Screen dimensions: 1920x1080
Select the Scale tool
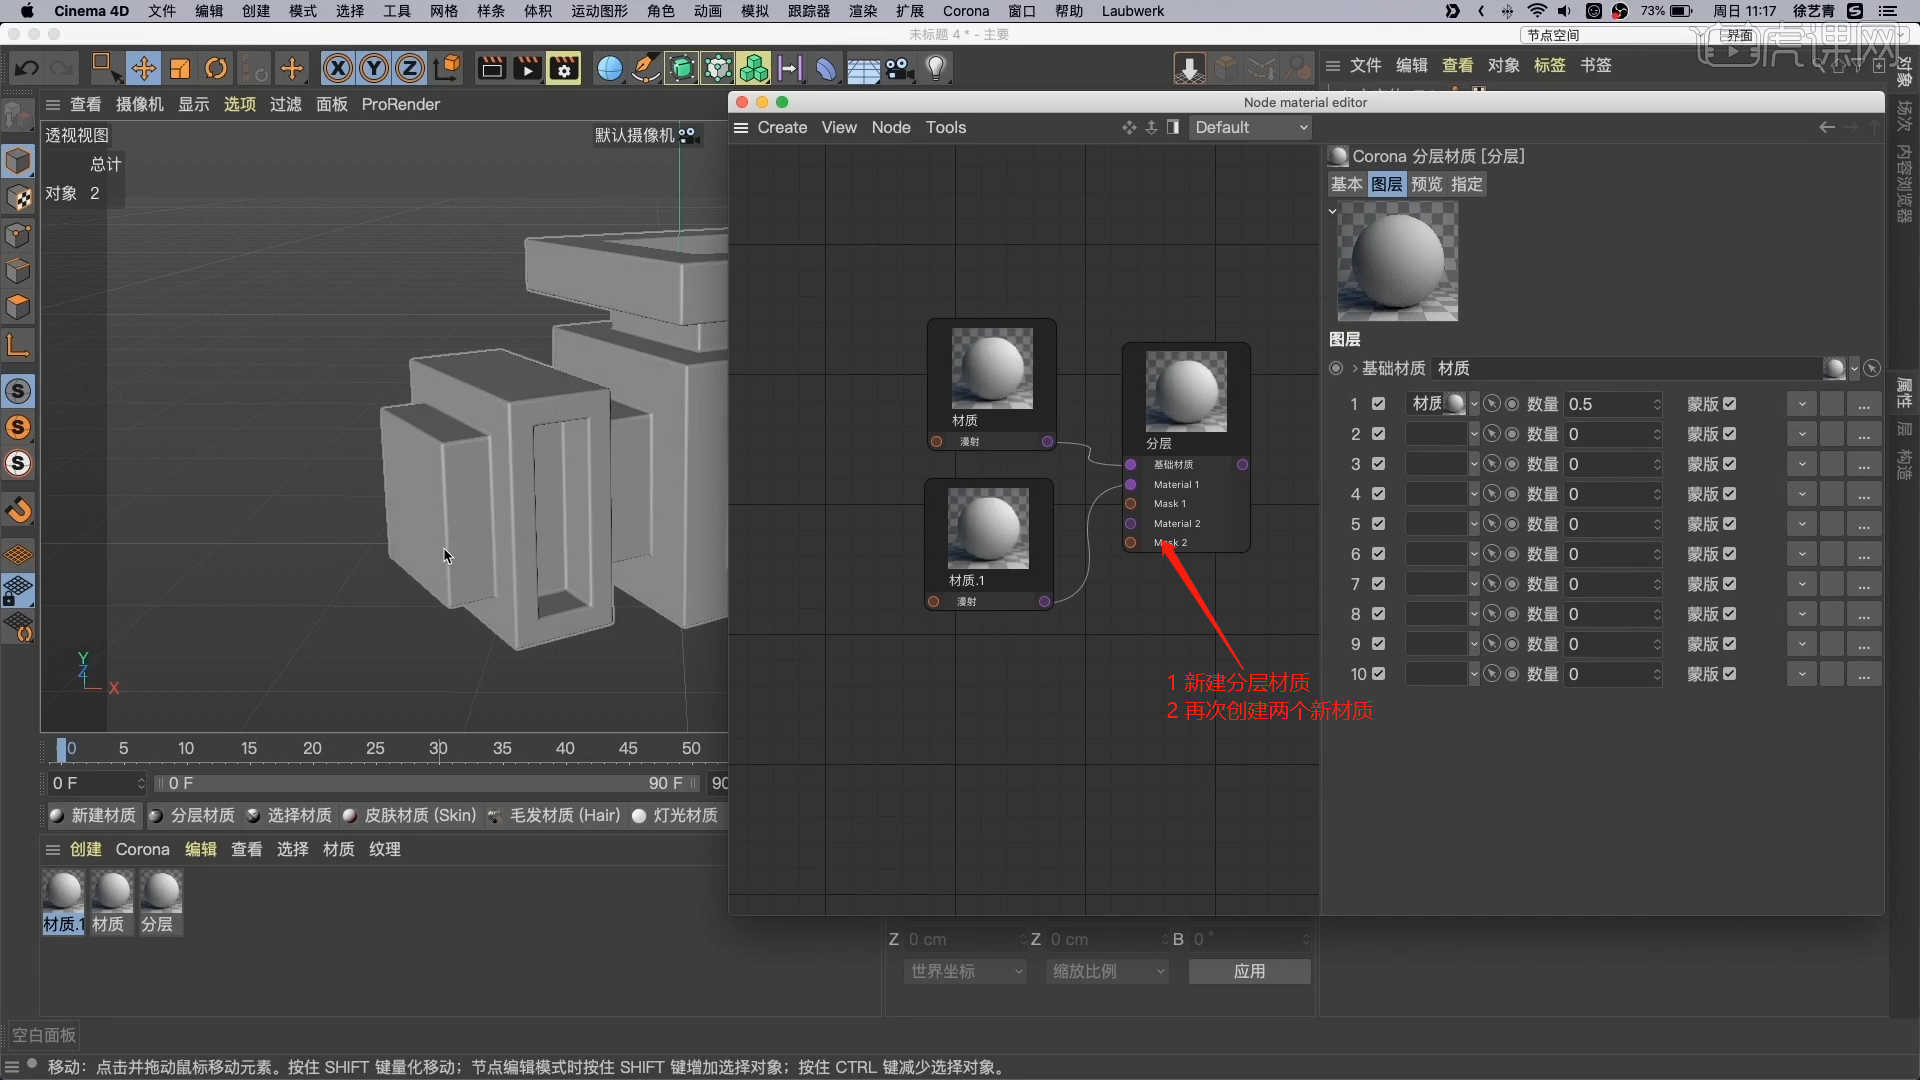[x=180, y=69]
